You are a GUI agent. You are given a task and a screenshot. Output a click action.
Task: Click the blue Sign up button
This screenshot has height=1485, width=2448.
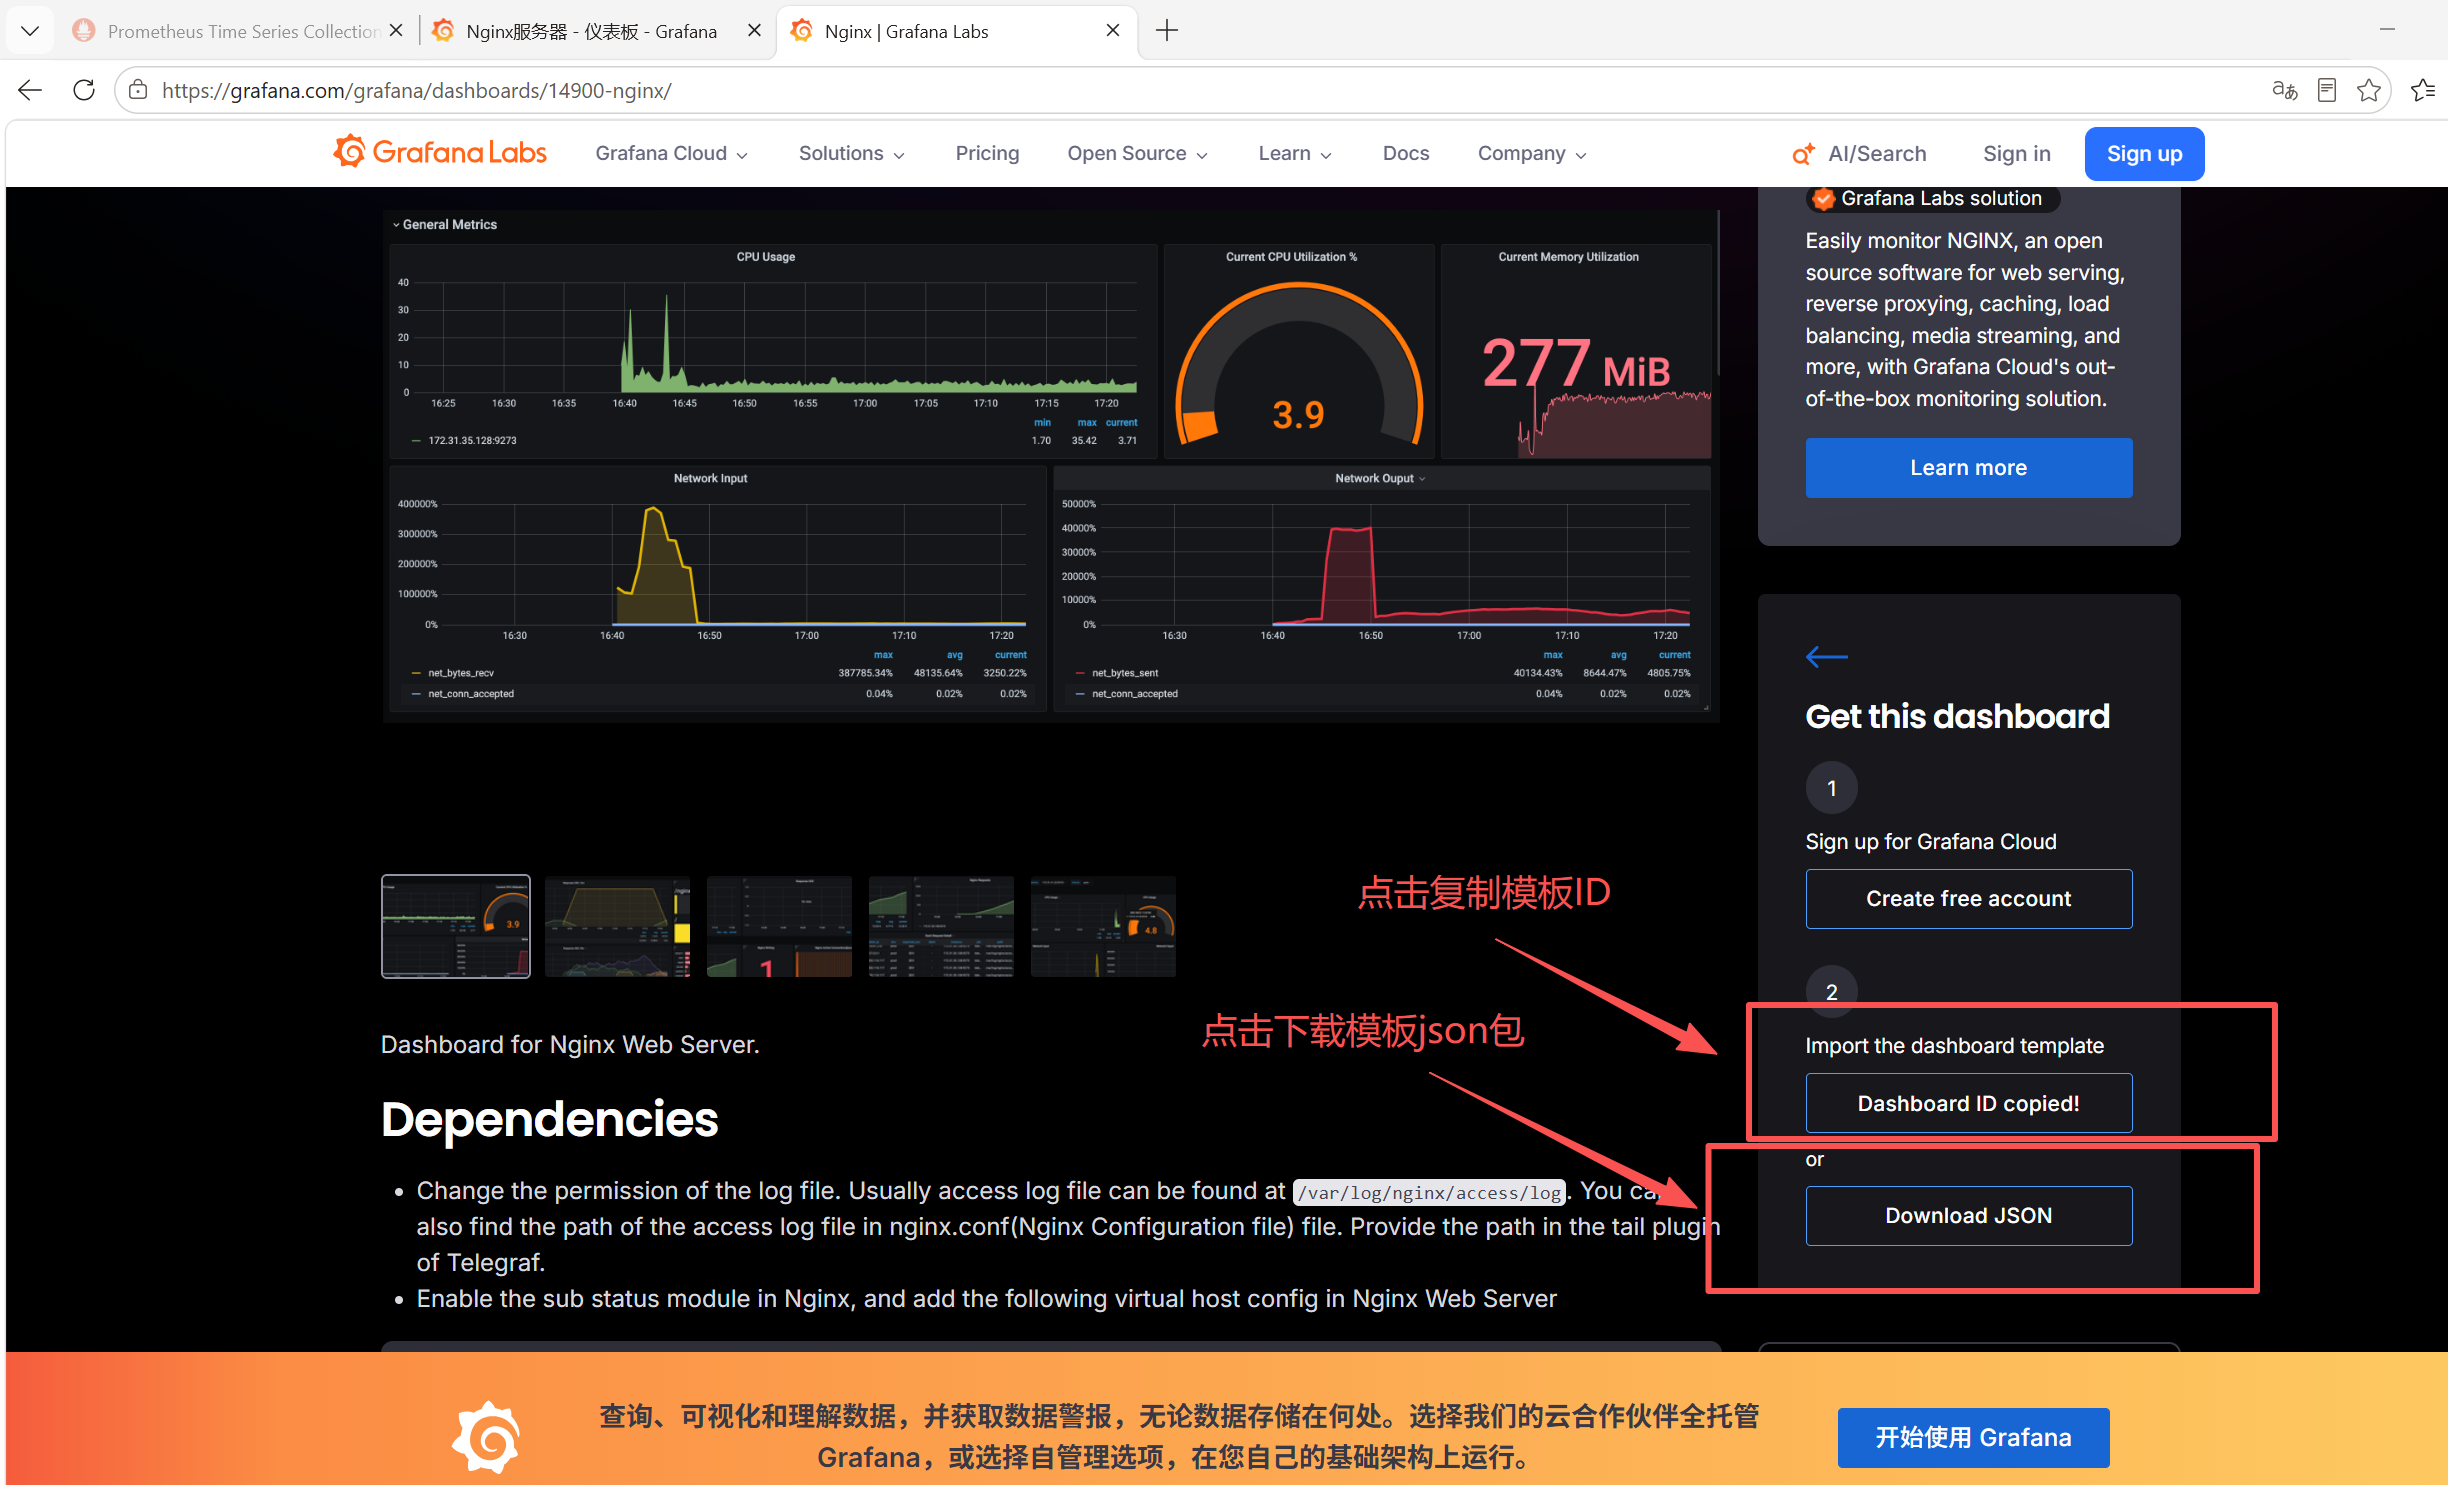click(x=2144, y=154)
